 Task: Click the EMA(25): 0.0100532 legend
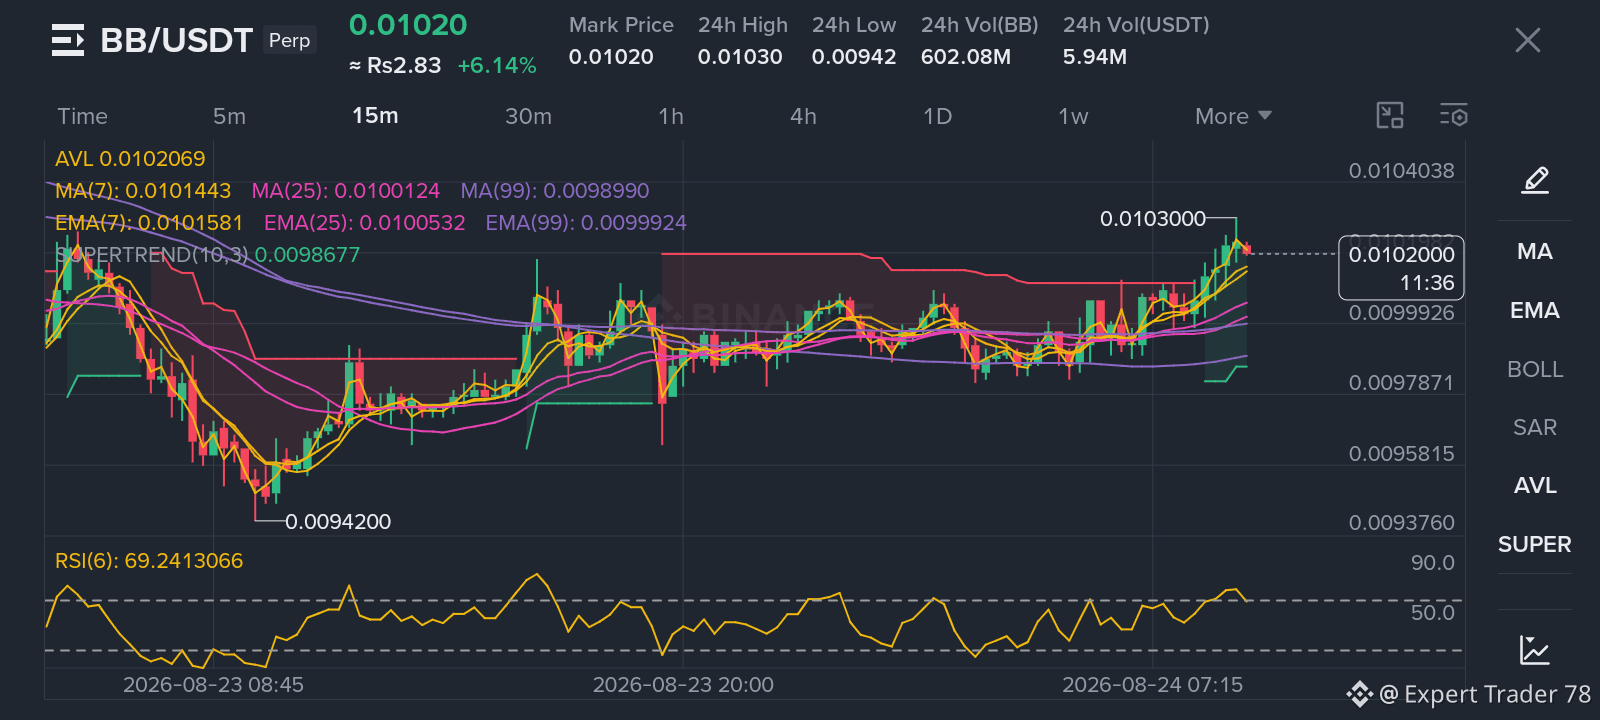pyautogui.click(x=365, y=223)
